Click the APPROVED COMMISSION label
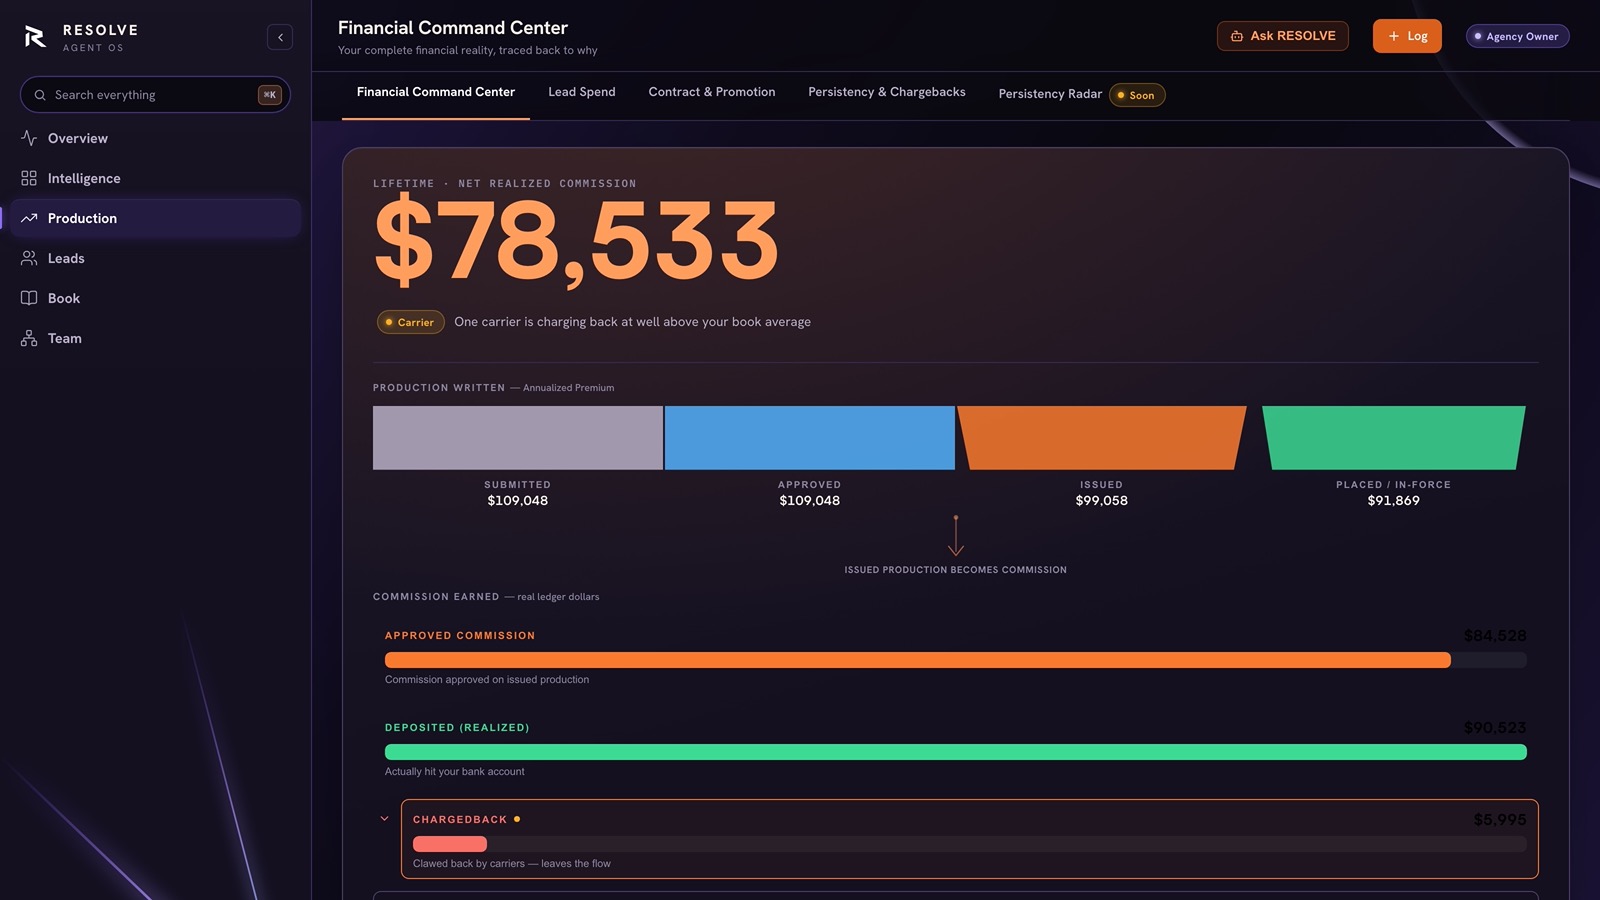This screenshot has height=900, width=1600. point(460,636)
